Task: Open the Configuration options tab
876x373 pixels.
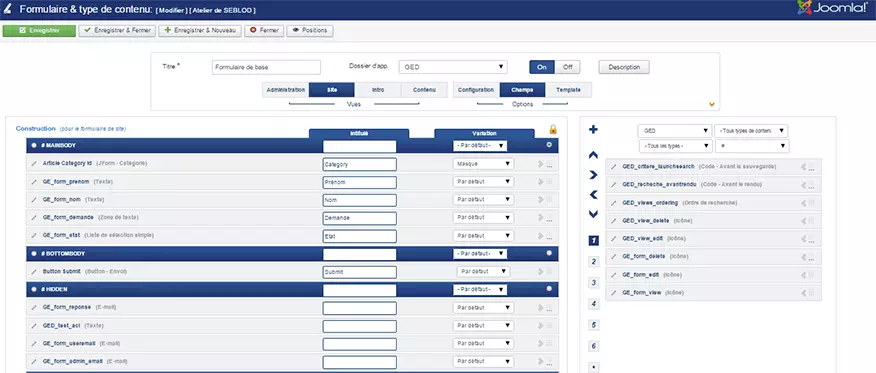Action: 476,90
